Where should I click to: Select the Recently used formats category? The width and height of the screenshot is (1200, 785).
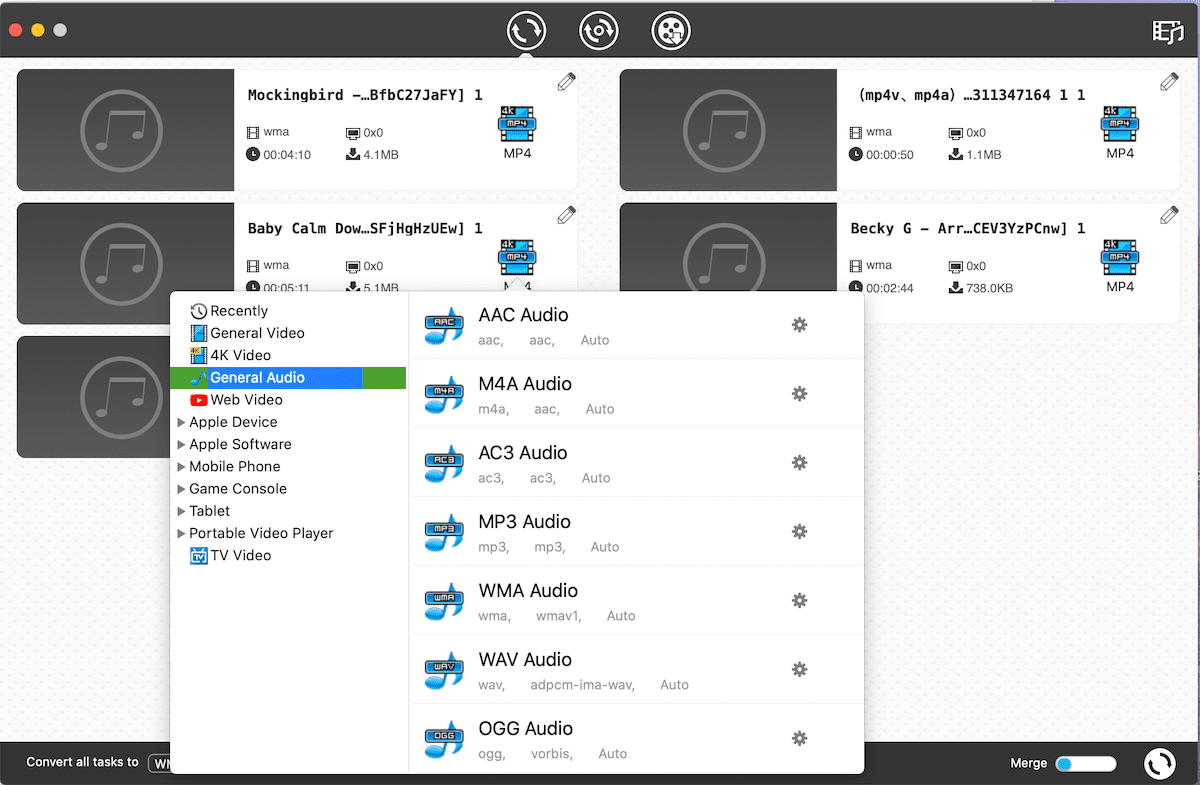click(239, 311)
